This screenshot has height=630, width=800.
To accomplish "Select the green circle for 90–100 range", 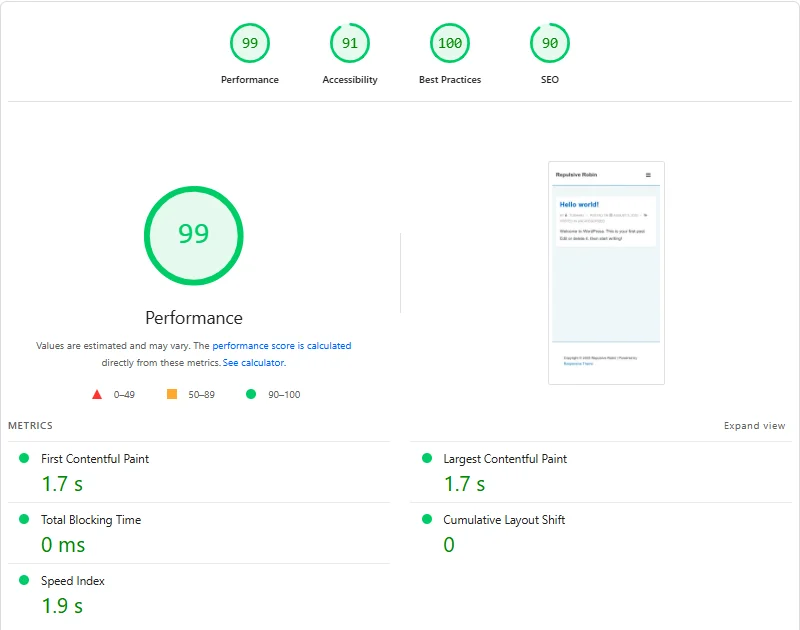I will (249, 394).
